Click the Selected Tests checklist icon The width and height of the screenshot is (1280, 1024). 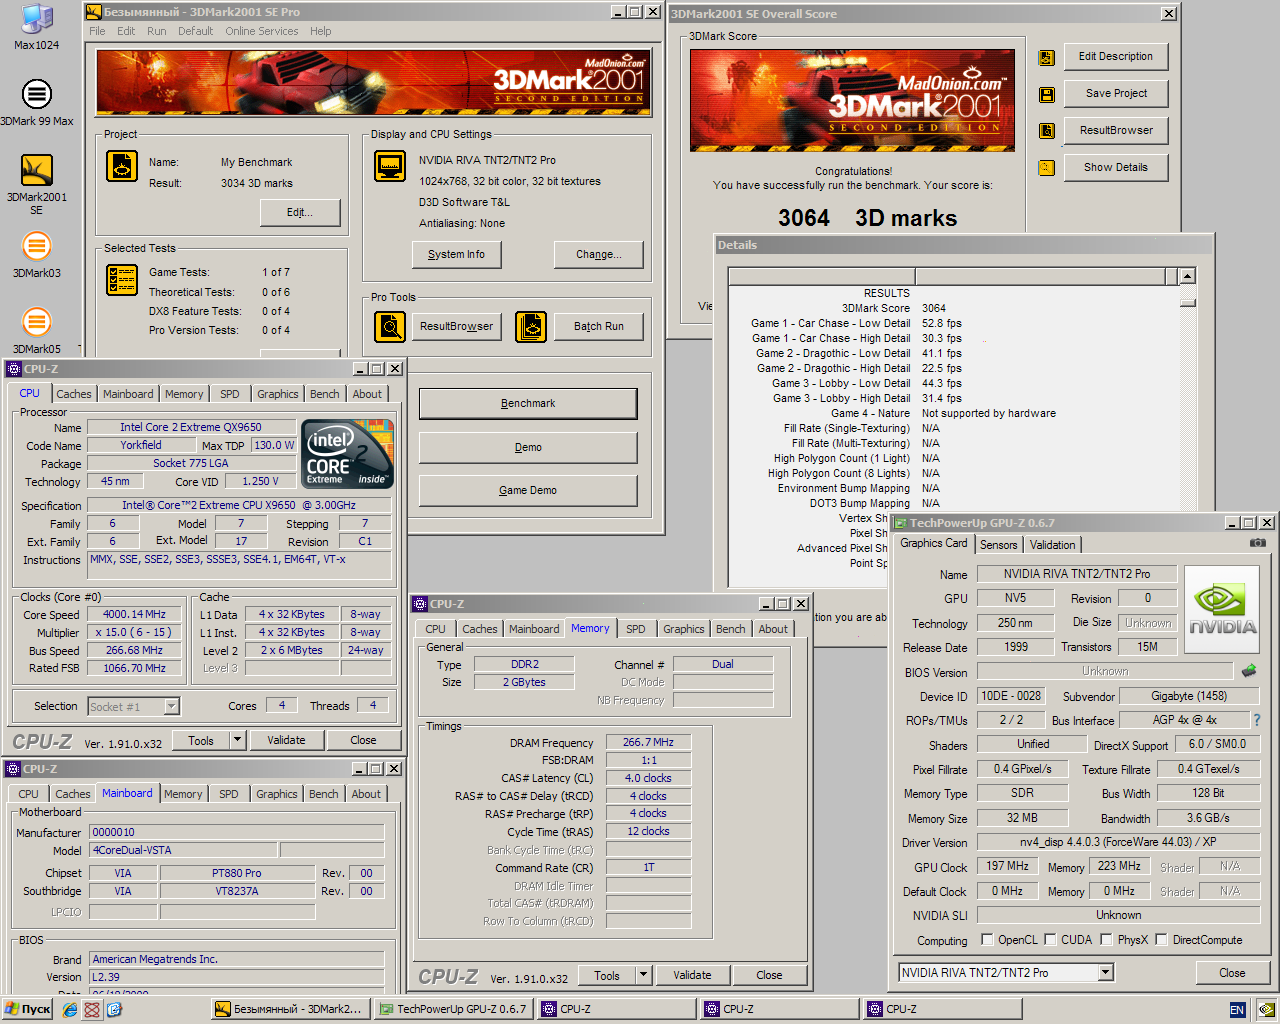pos(122,280)
